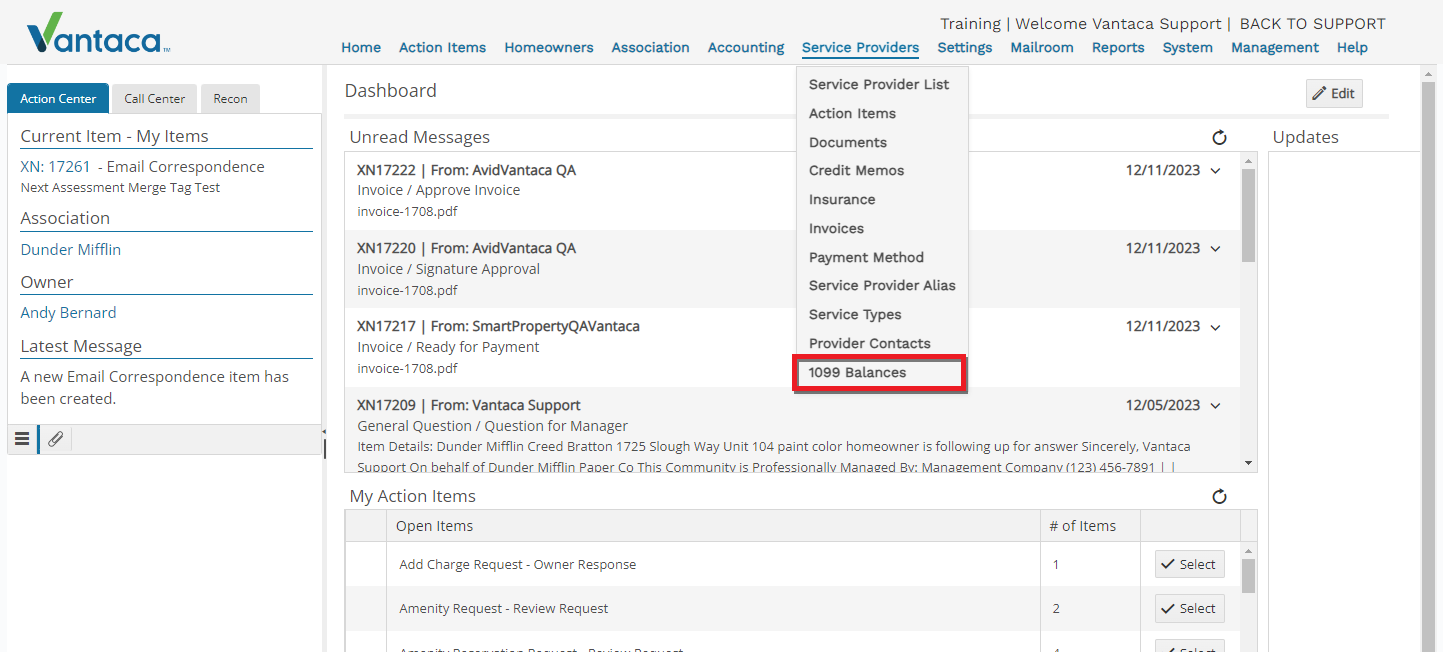The width and height of the screenshot is (1443, 652).
Task: Click item count 2 for Amenity Request
Action: tap(1056, 609)
